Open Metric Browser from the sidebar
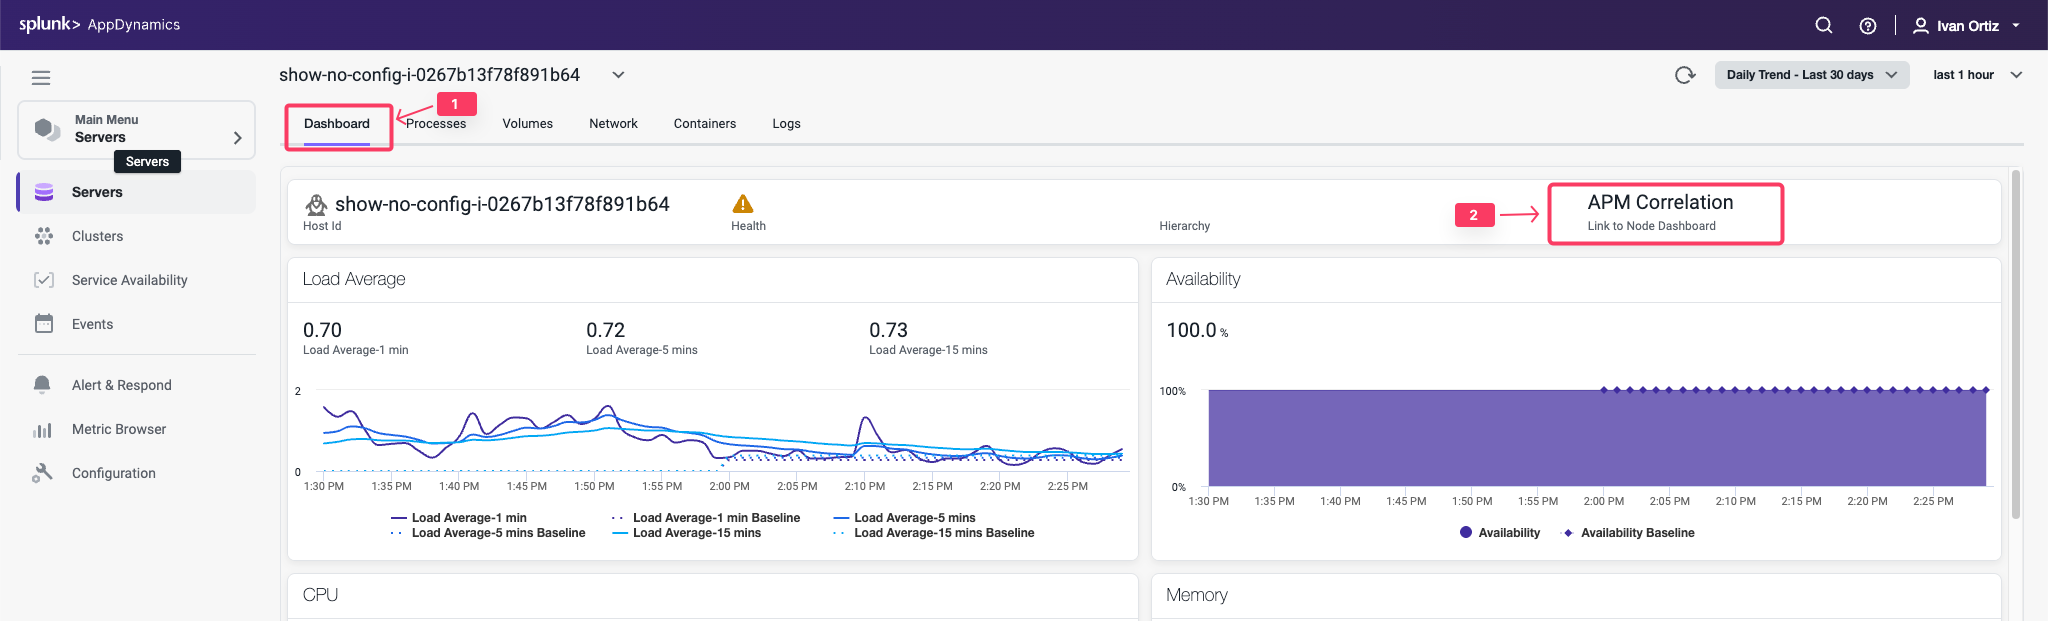Viewport: 2048px width, 621px height. pyautogui.click(x=118, y=429)
